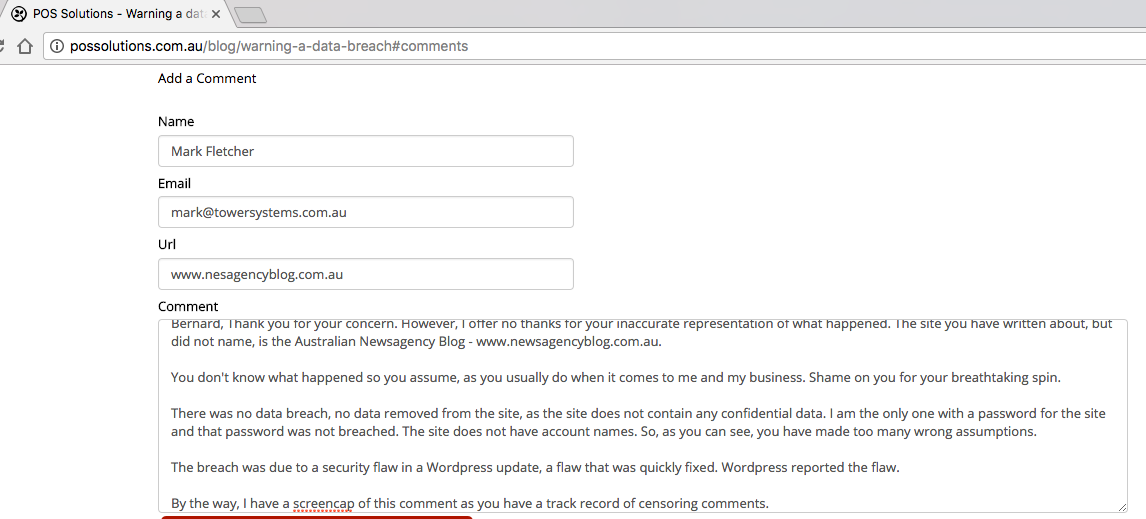
Task: Click the Email input field
Action: point(365,212)
